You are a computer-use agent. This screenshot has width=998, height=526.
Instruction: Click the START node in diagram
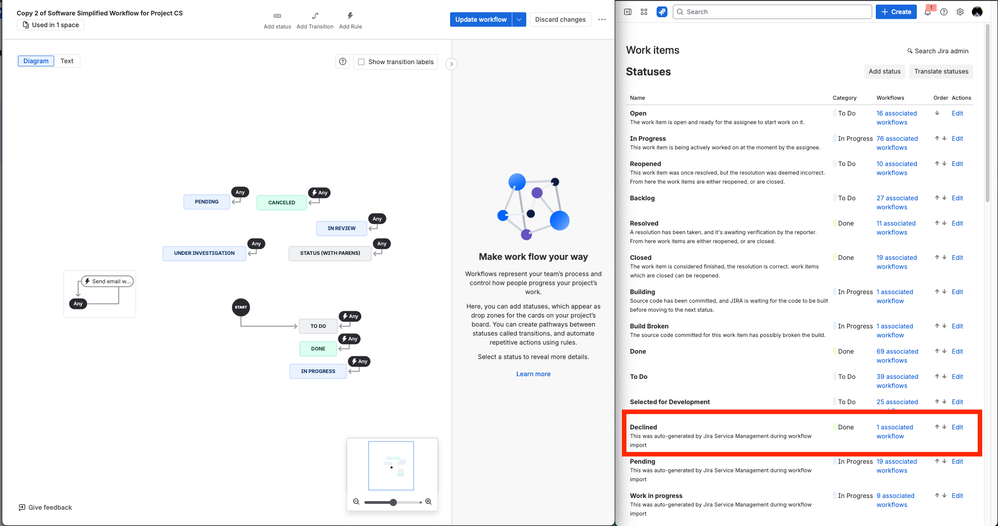pos(241,308)
